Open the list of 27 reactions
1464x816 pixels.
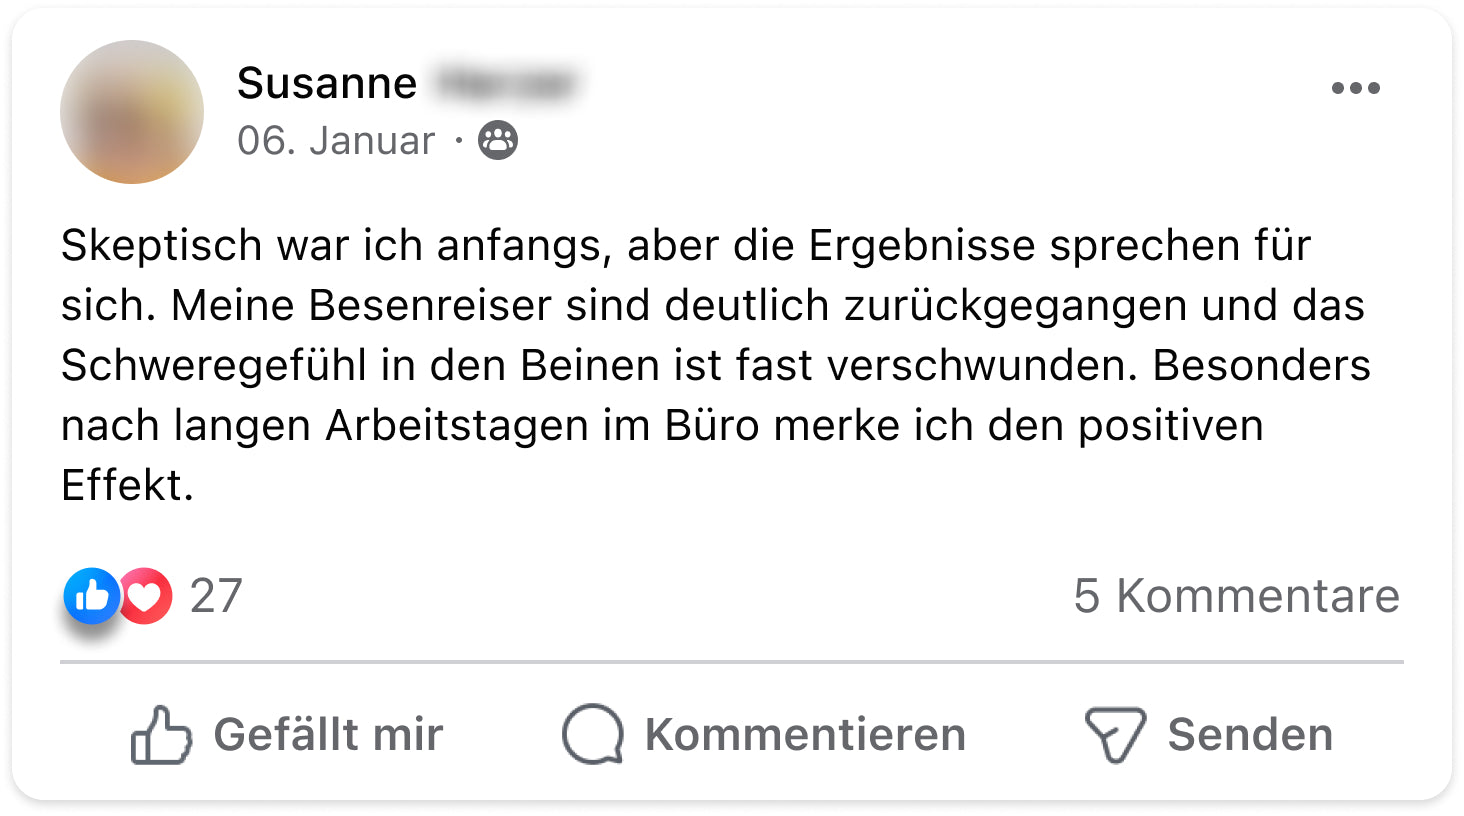pyautogui.click(x=216, y=596)
